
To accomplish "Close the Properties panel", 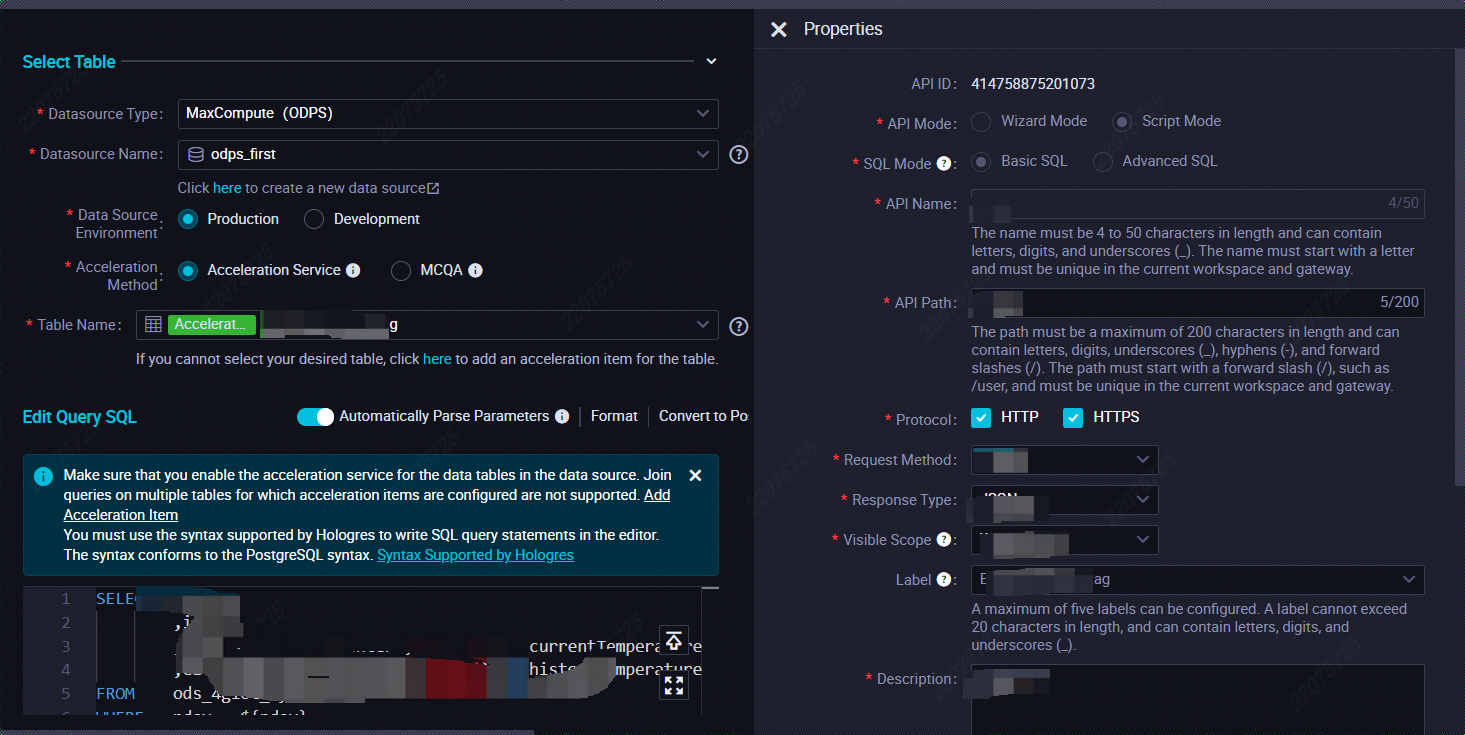I will click(x=779, y=30).
